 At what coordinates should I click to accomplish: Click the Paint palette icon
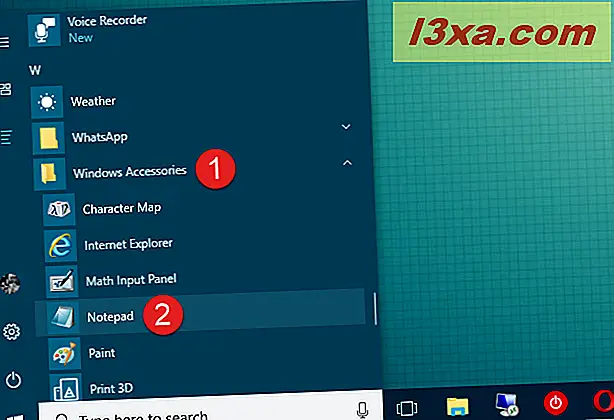click(65, 353)
